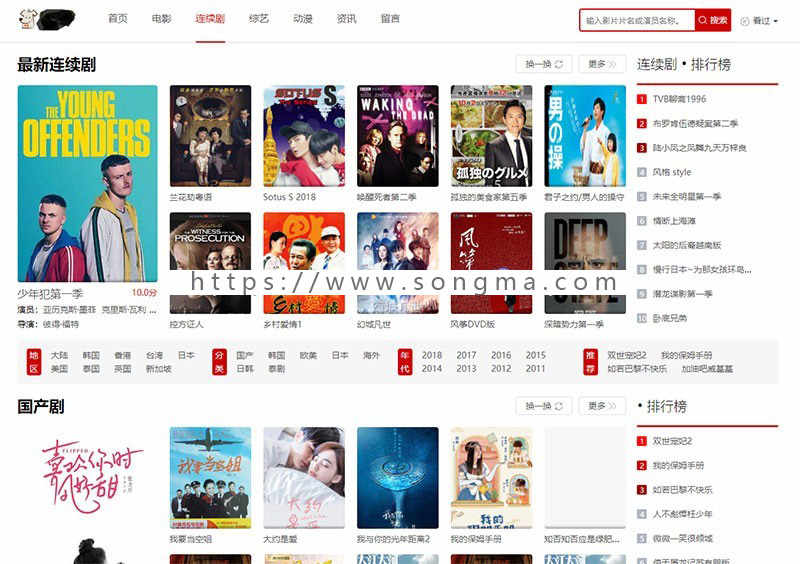
Task: Open the Waking the Dead poster
Action: [398, 136]
